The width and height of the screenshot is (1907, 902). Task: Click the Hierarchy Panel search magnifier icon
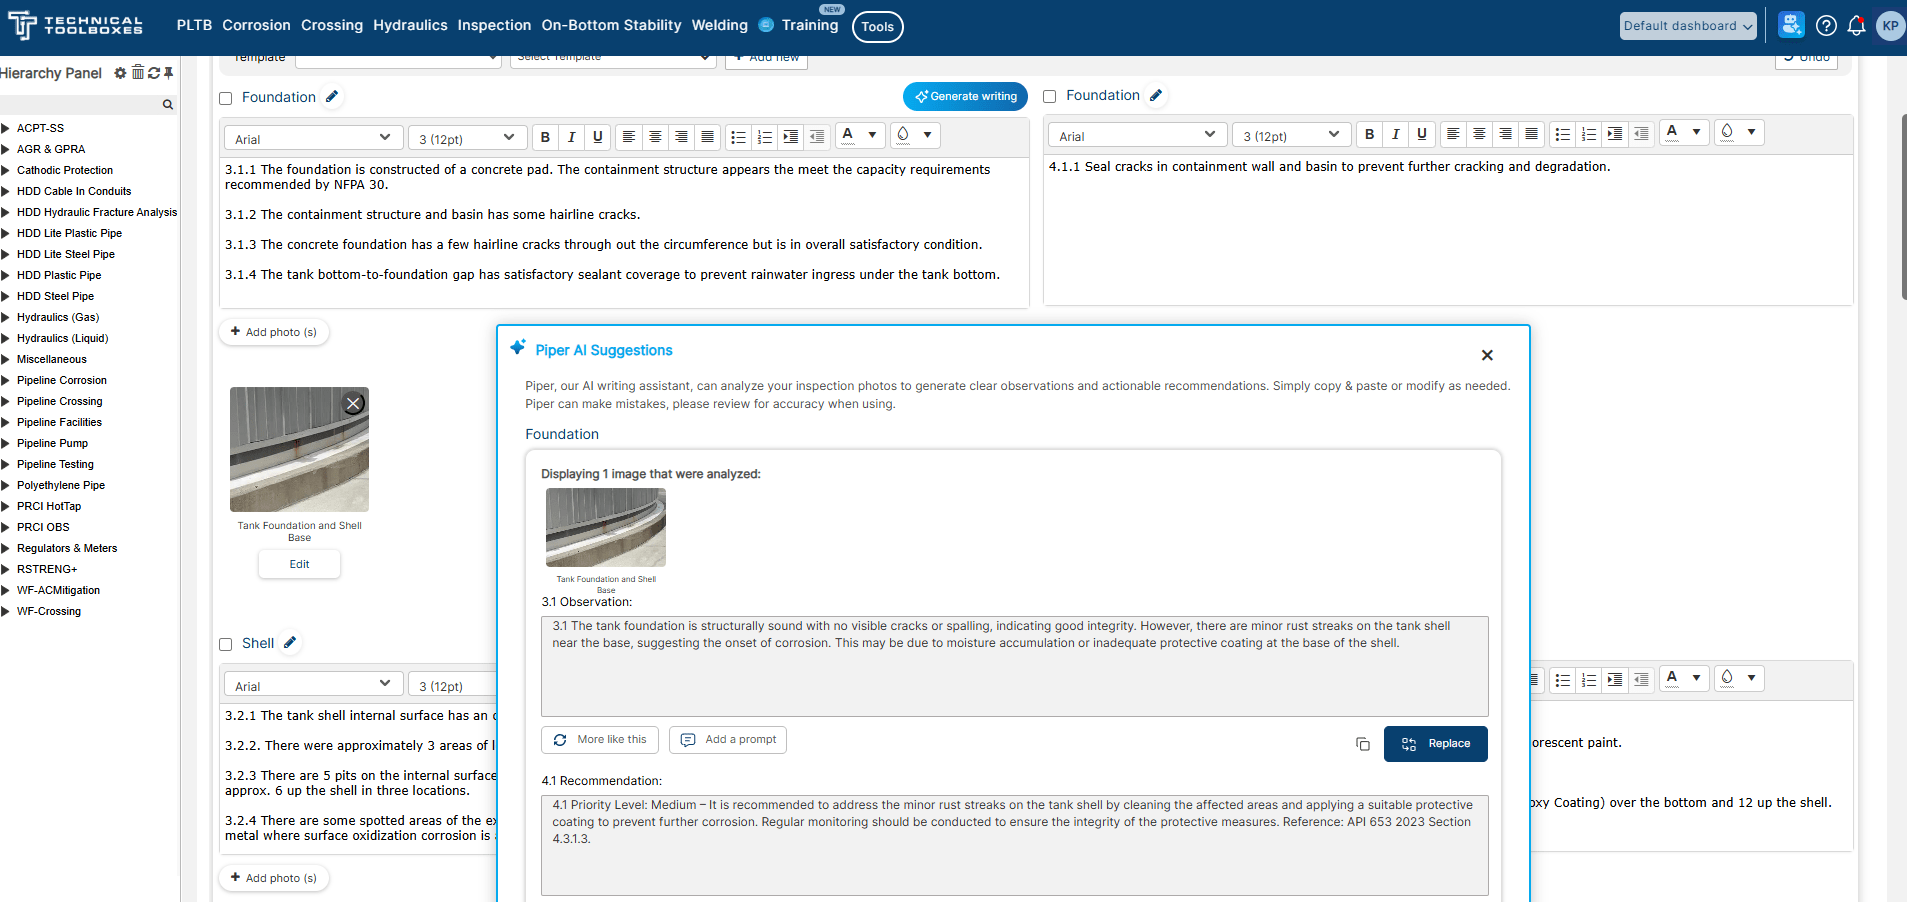pyautogui.click(x=167, y=104)
